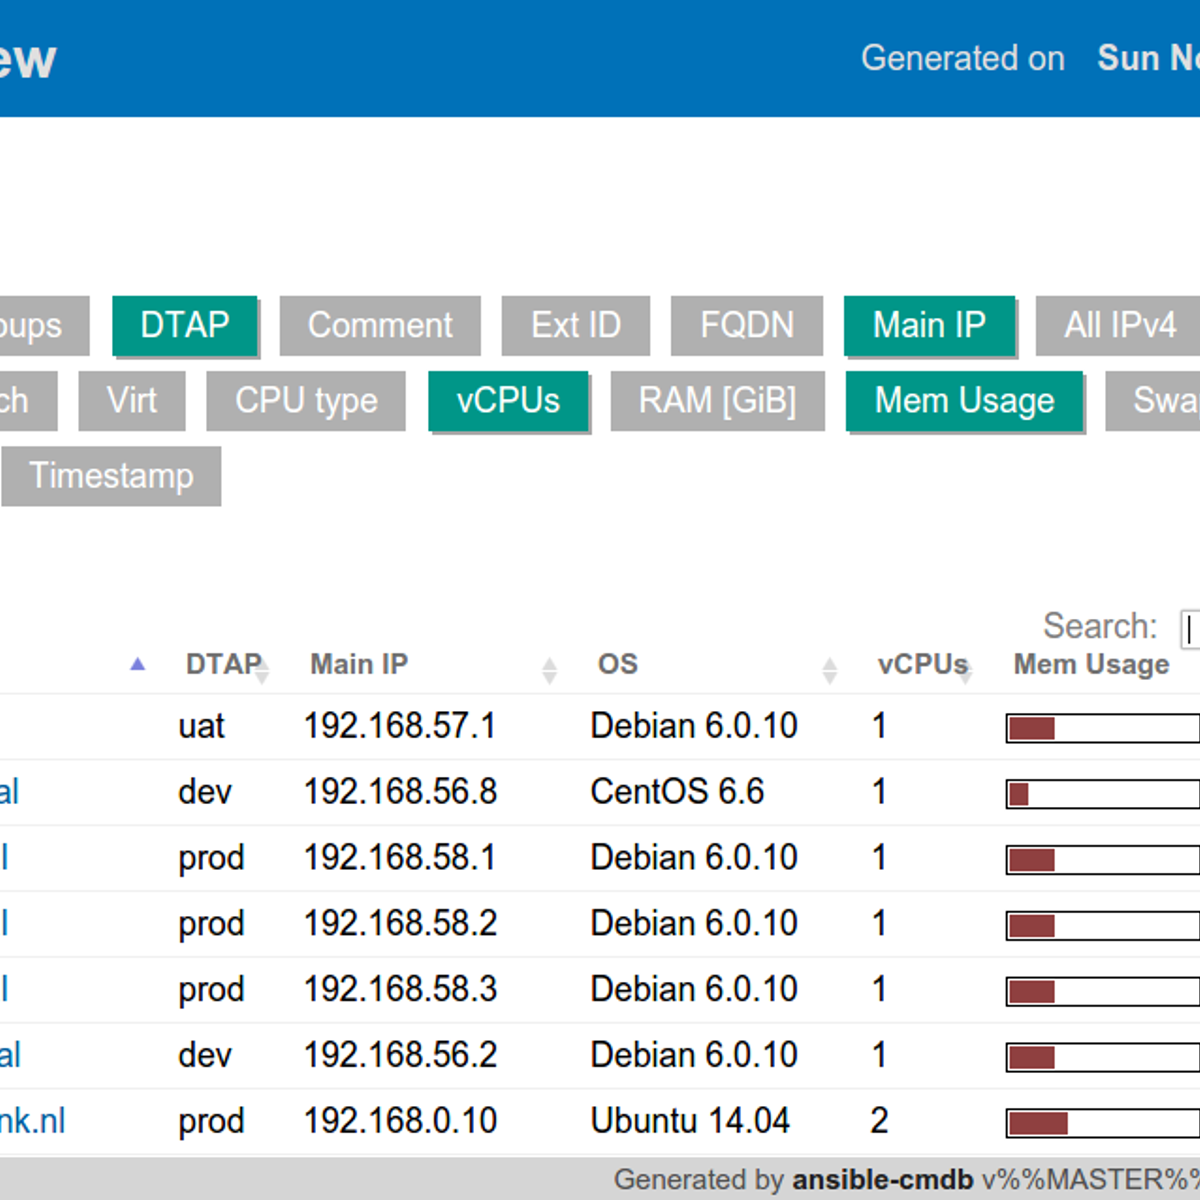1200x1200 pixels.
Task: Open the dev host link at 192.168.56.8
Action: pos(10,791)
